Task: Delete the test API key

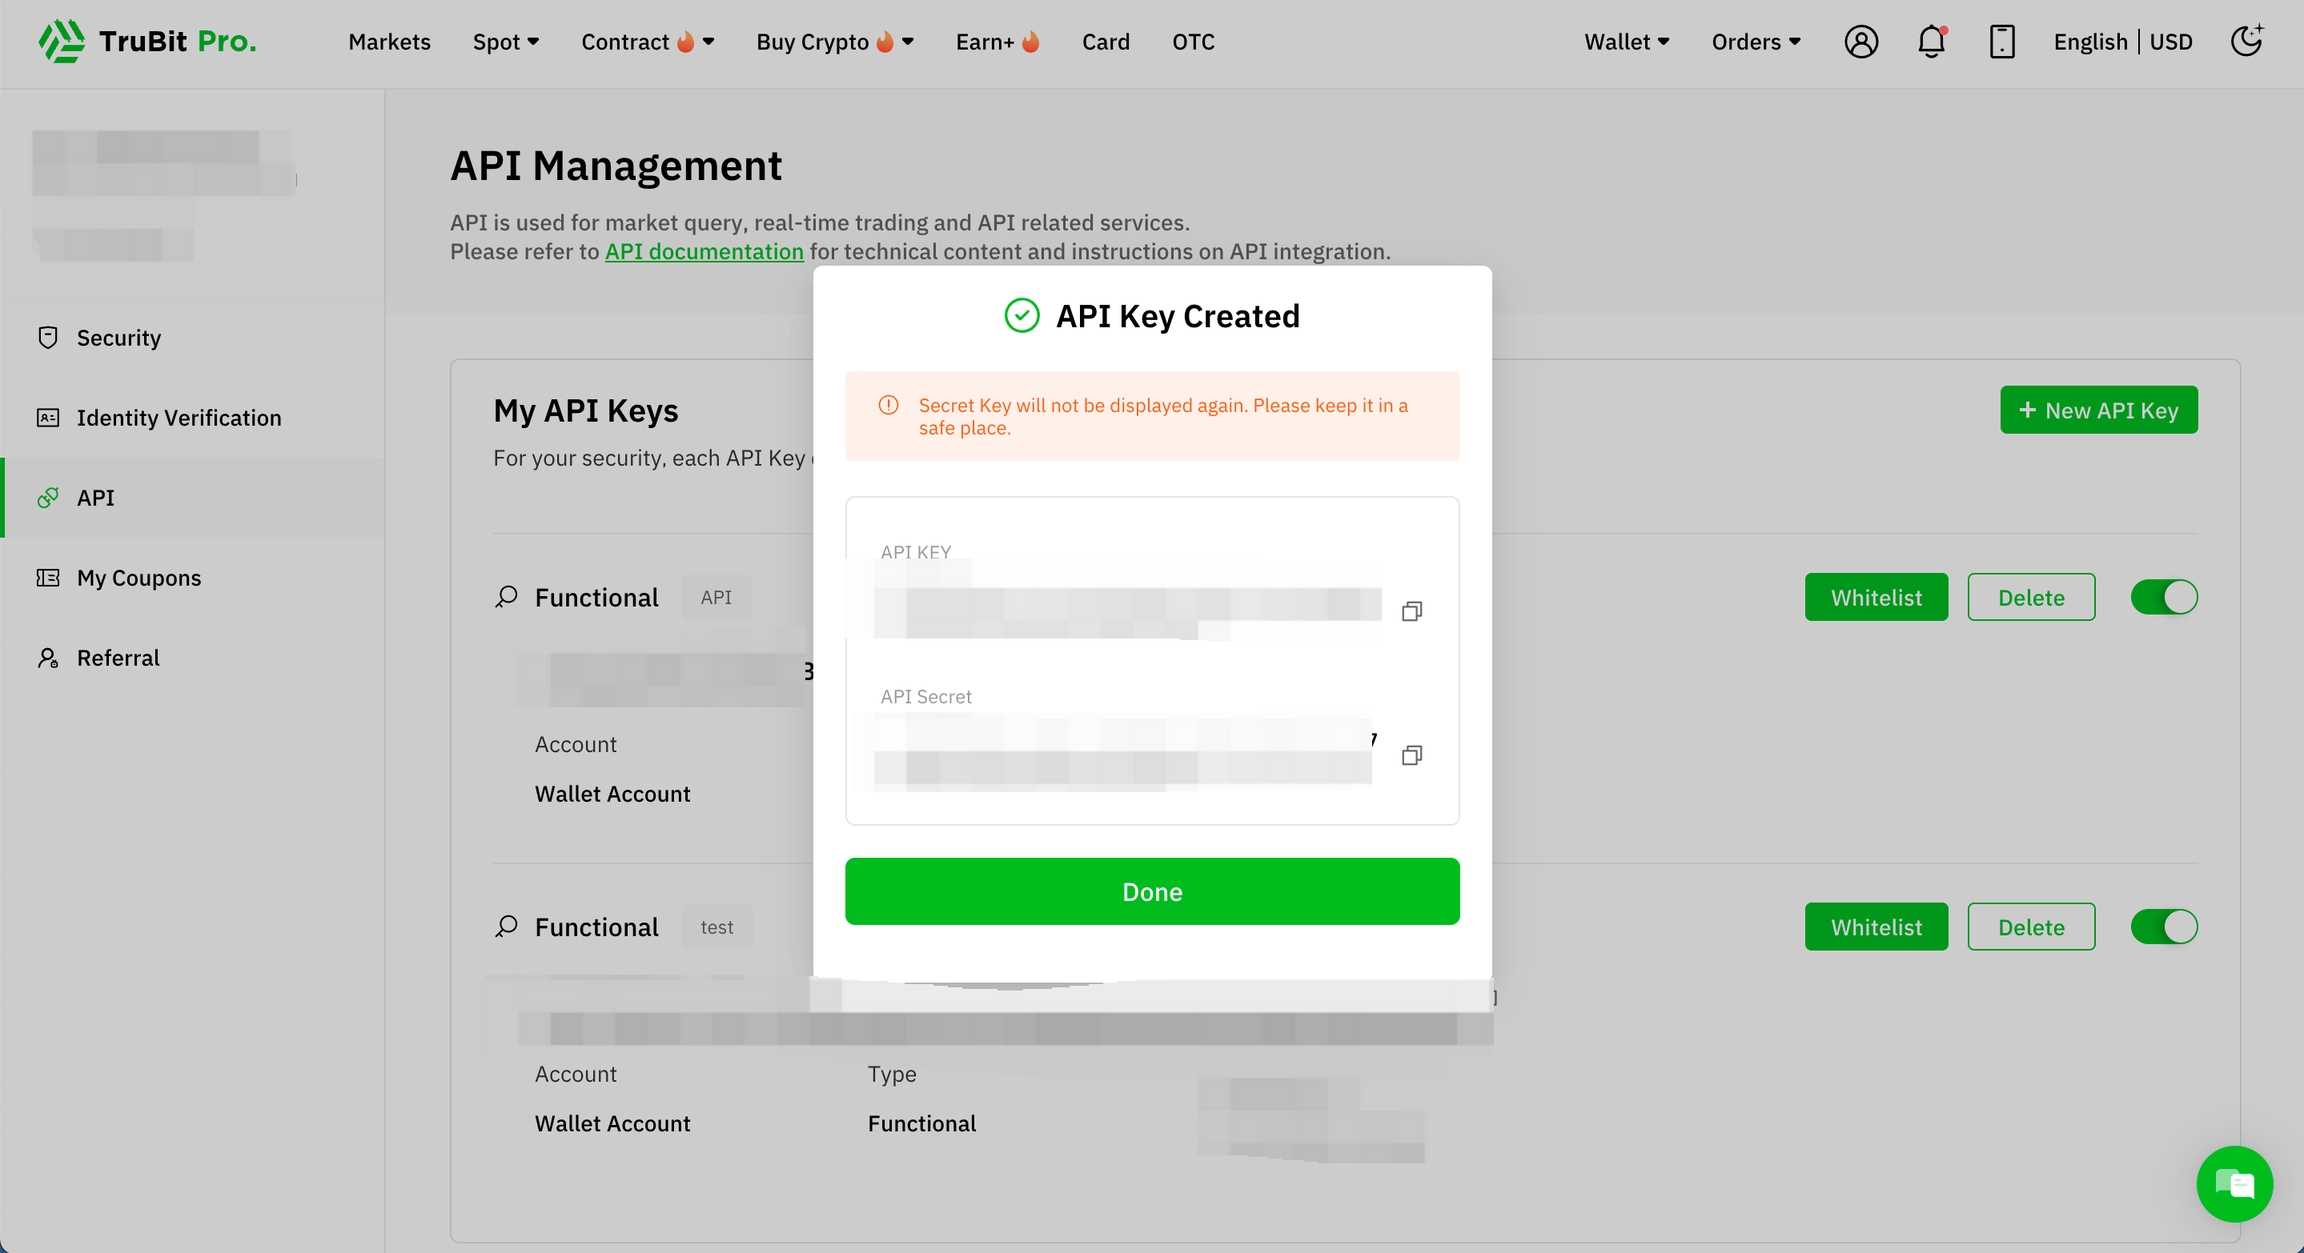Action: tap(2030, 927)
